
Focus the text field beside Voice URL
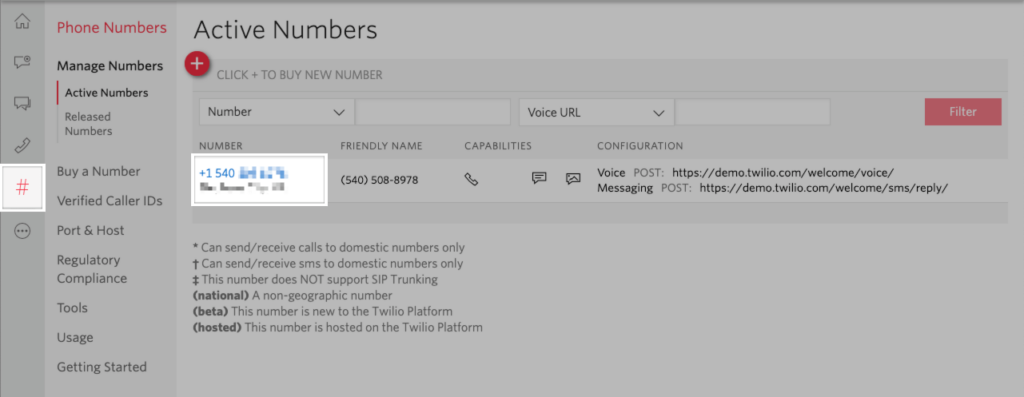click(752, 112)
